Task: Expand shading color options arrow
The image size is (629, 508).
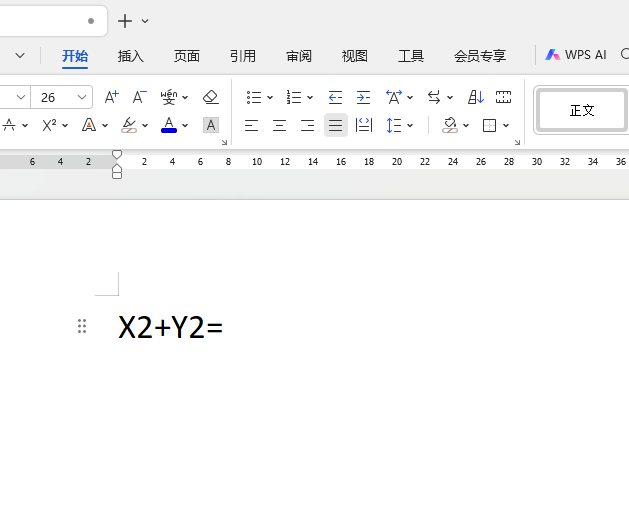Action: [466, 126]
